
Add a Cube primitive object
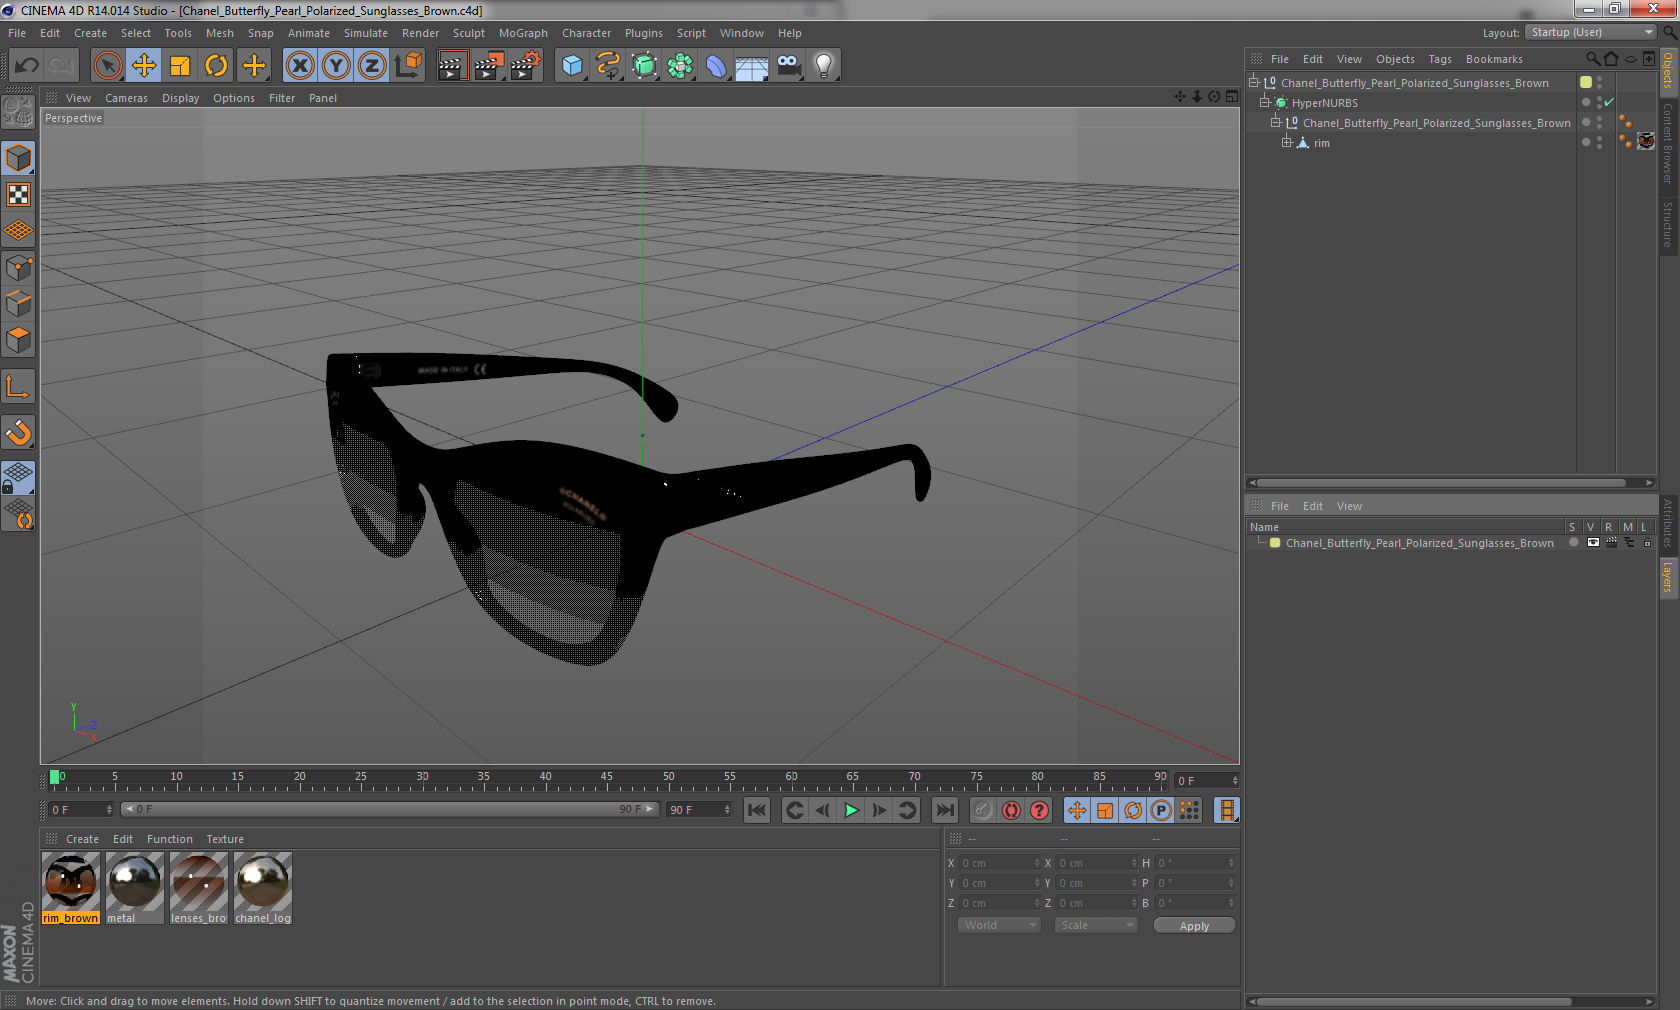click(572, 66)
